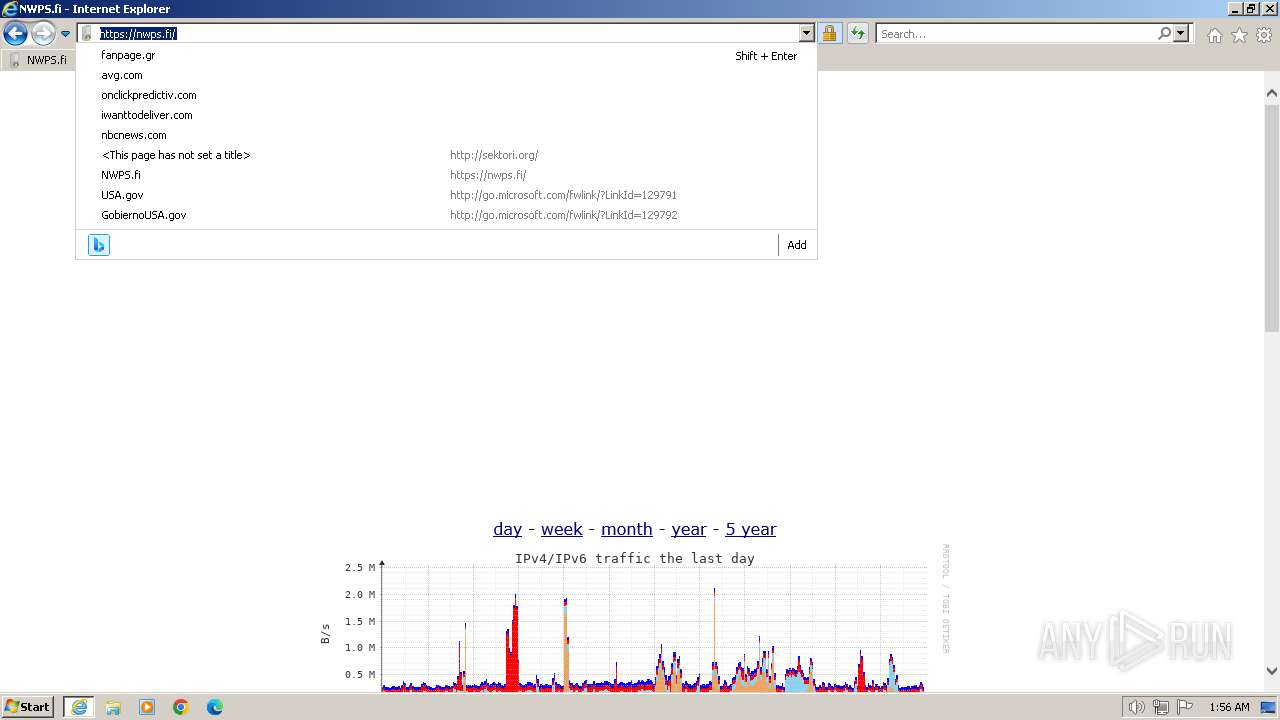Screen dimensions: 1280x720
Task: Open Action Center flag icon
Action: coord(1185,707)
